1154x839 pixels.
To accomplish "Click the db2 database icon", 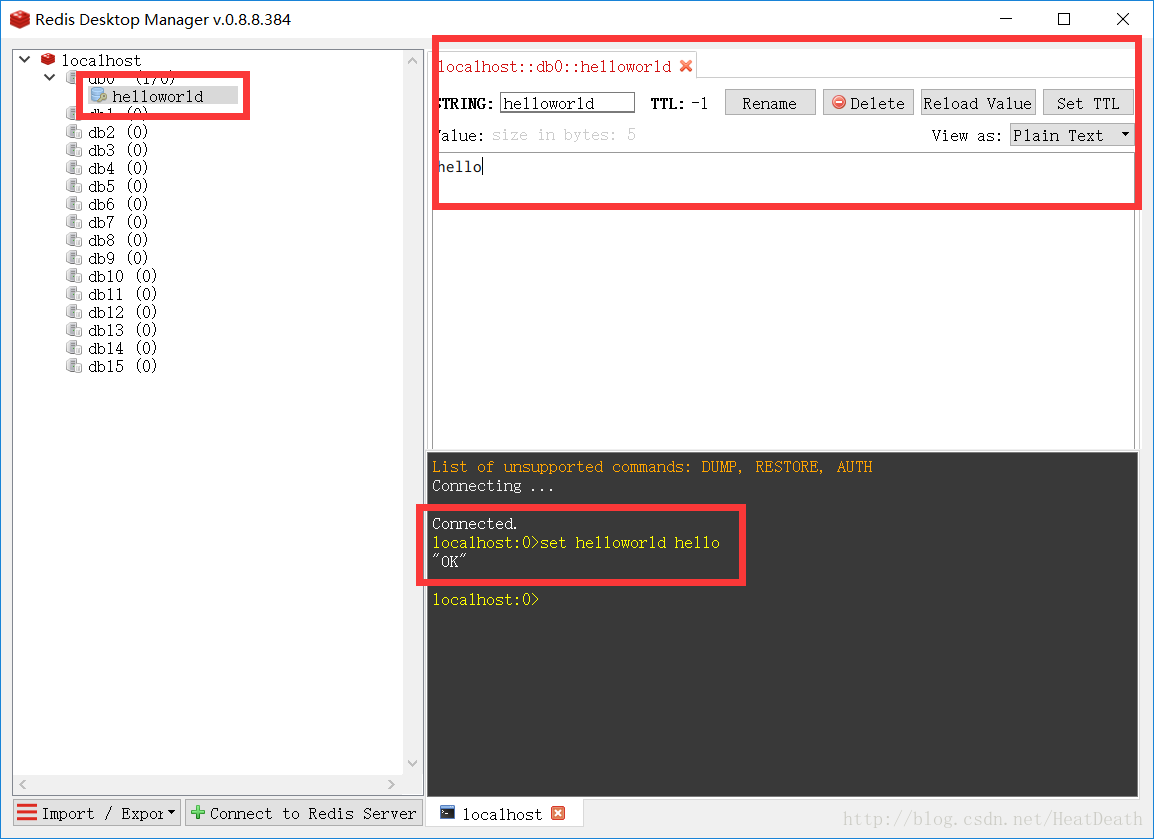I will 74,132.
